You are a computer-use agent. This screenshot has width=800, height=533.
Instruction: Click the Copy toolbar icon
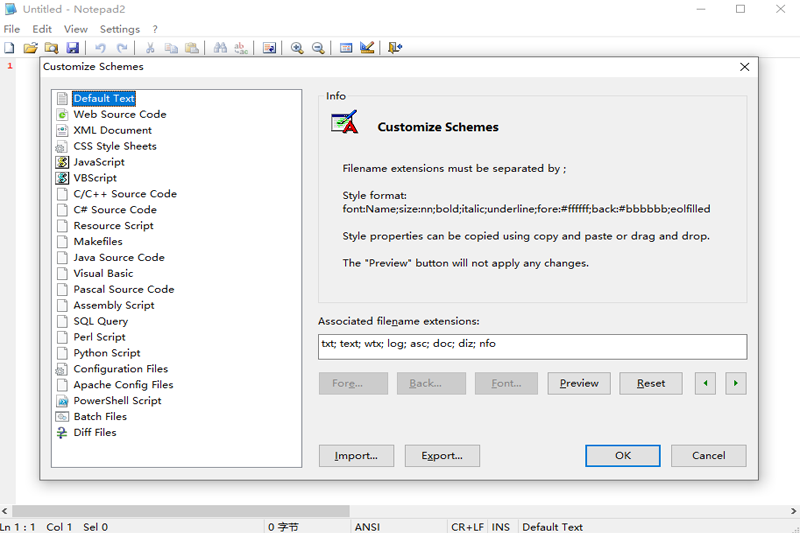click(171, 48)
